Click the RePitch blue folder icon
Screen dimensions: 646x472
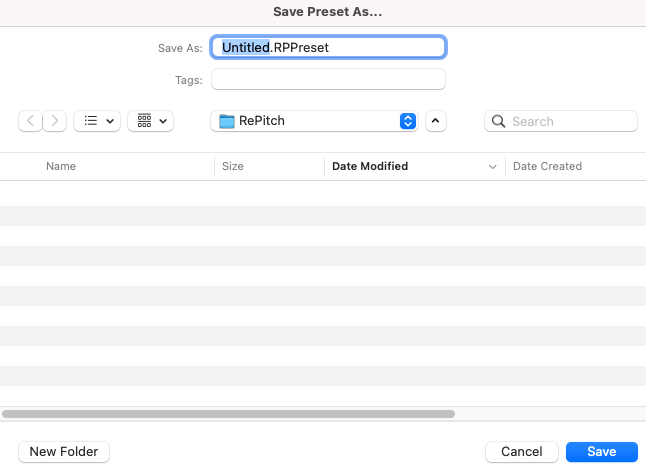pos(226,121)
